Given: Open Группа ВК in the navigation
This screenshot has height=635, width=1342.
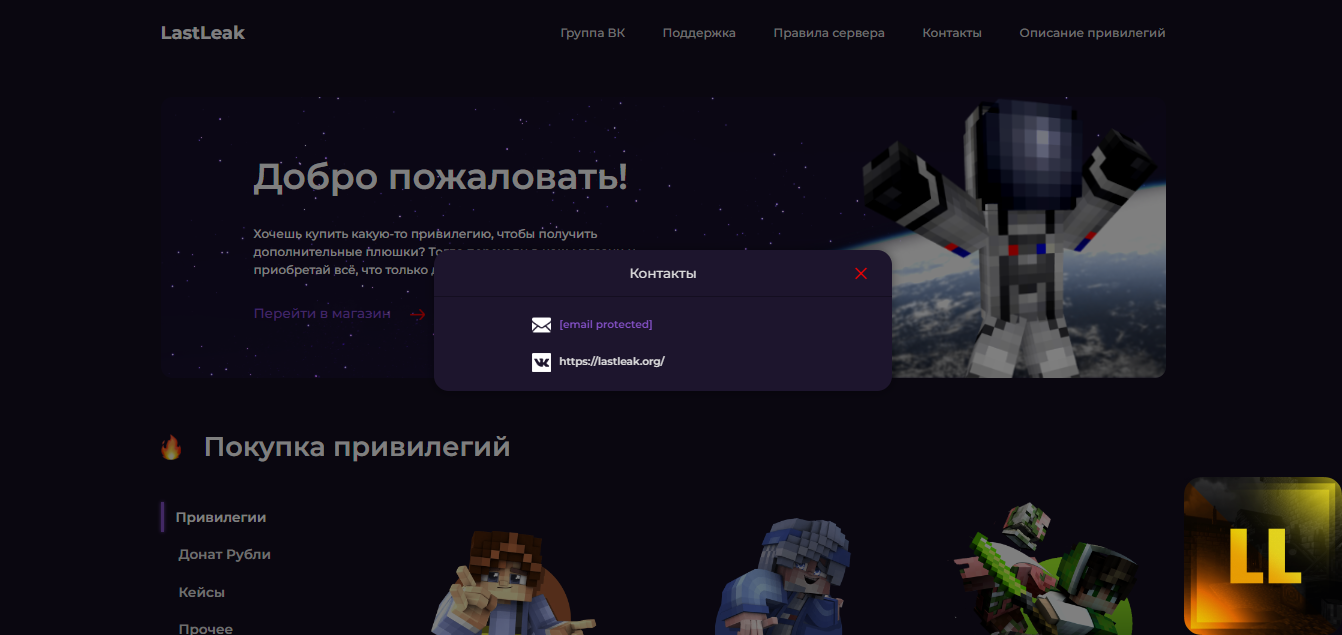Looking at the screenshot, I should click(x=592, y=33).
